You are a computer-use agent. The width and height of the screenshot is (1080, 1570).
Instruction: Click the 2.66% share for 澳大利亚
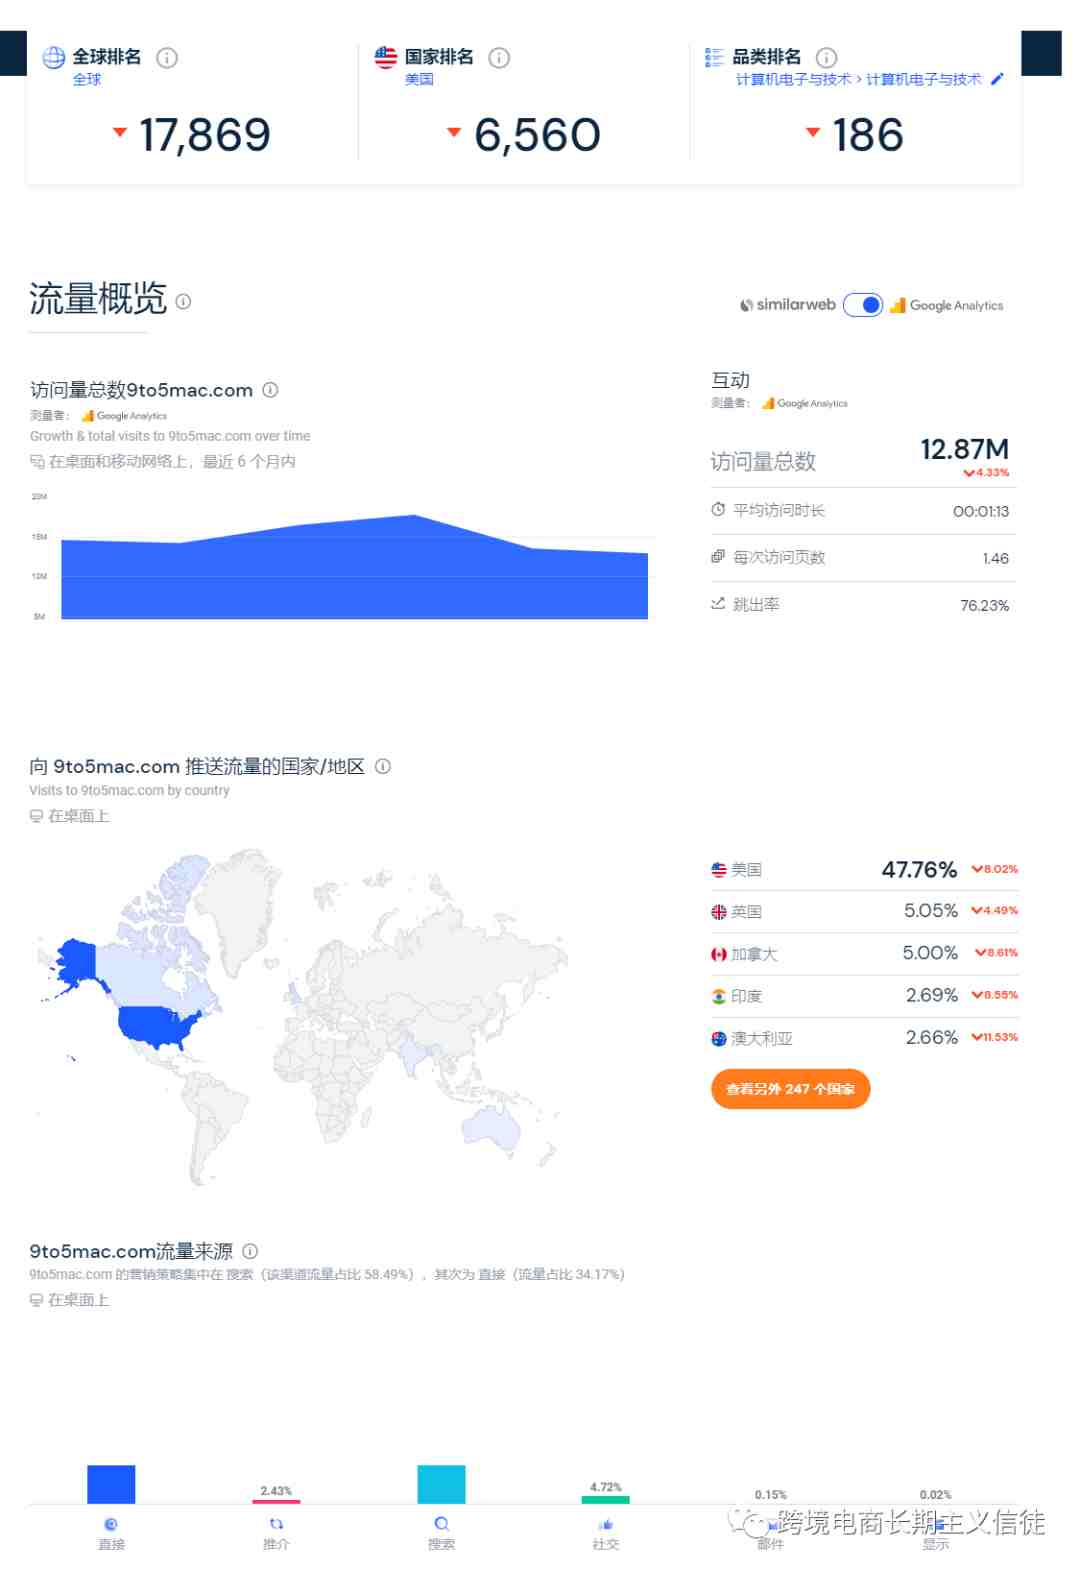click(932, 1037)
